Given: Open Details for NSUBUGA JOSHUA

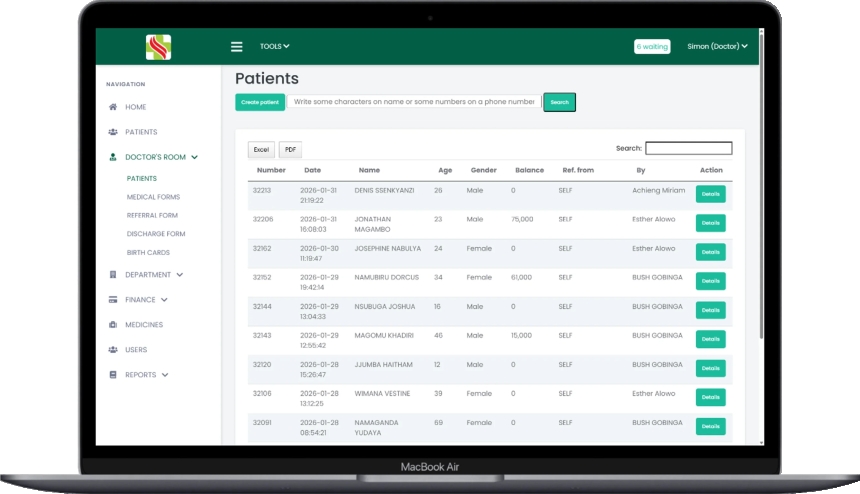Looking at the screenshot, I should (710, 310).
